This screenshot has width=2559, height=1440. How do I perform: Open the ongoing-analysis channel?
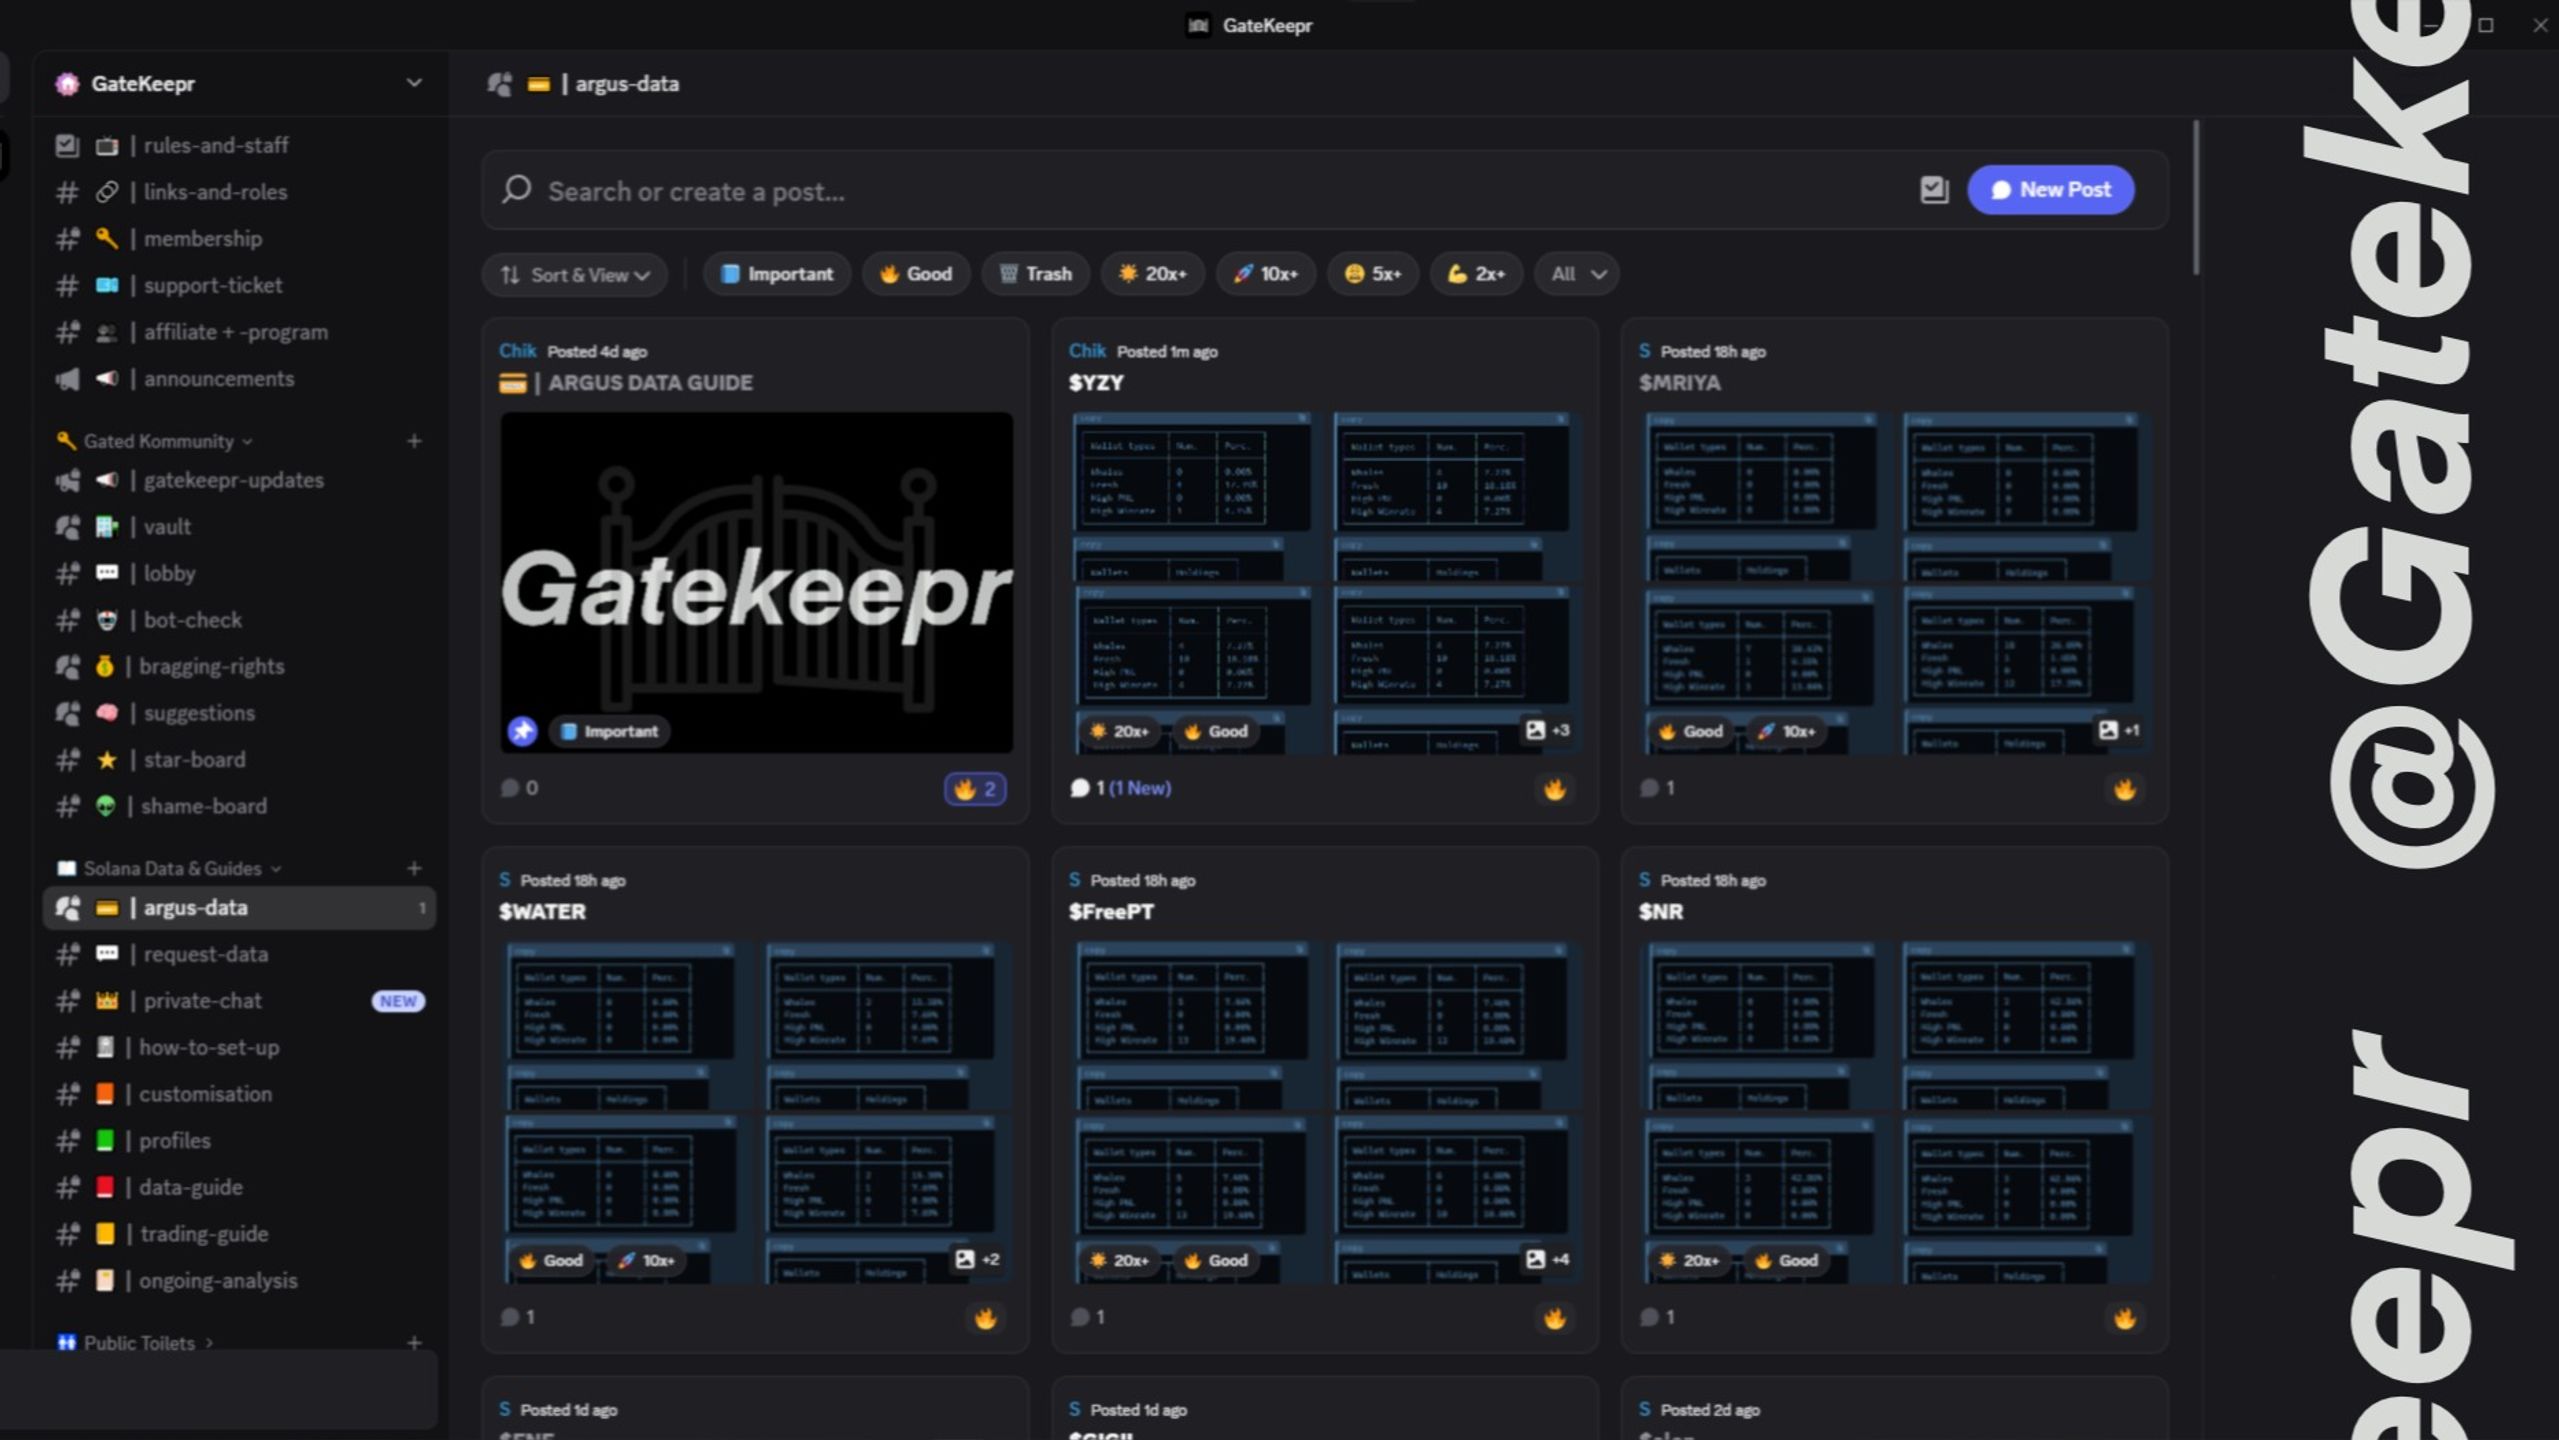pyautogui.click(x=238, y=1281)
